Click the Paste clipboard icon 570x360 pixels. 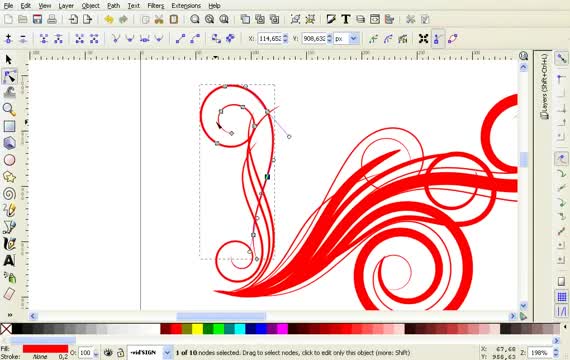(x=173, y=19)
